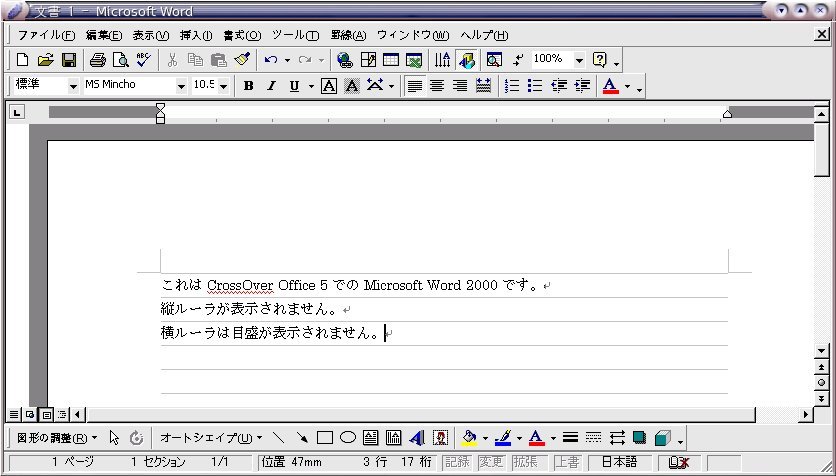
Task: Expand the undo history arrow
Action: coord(287,60)
